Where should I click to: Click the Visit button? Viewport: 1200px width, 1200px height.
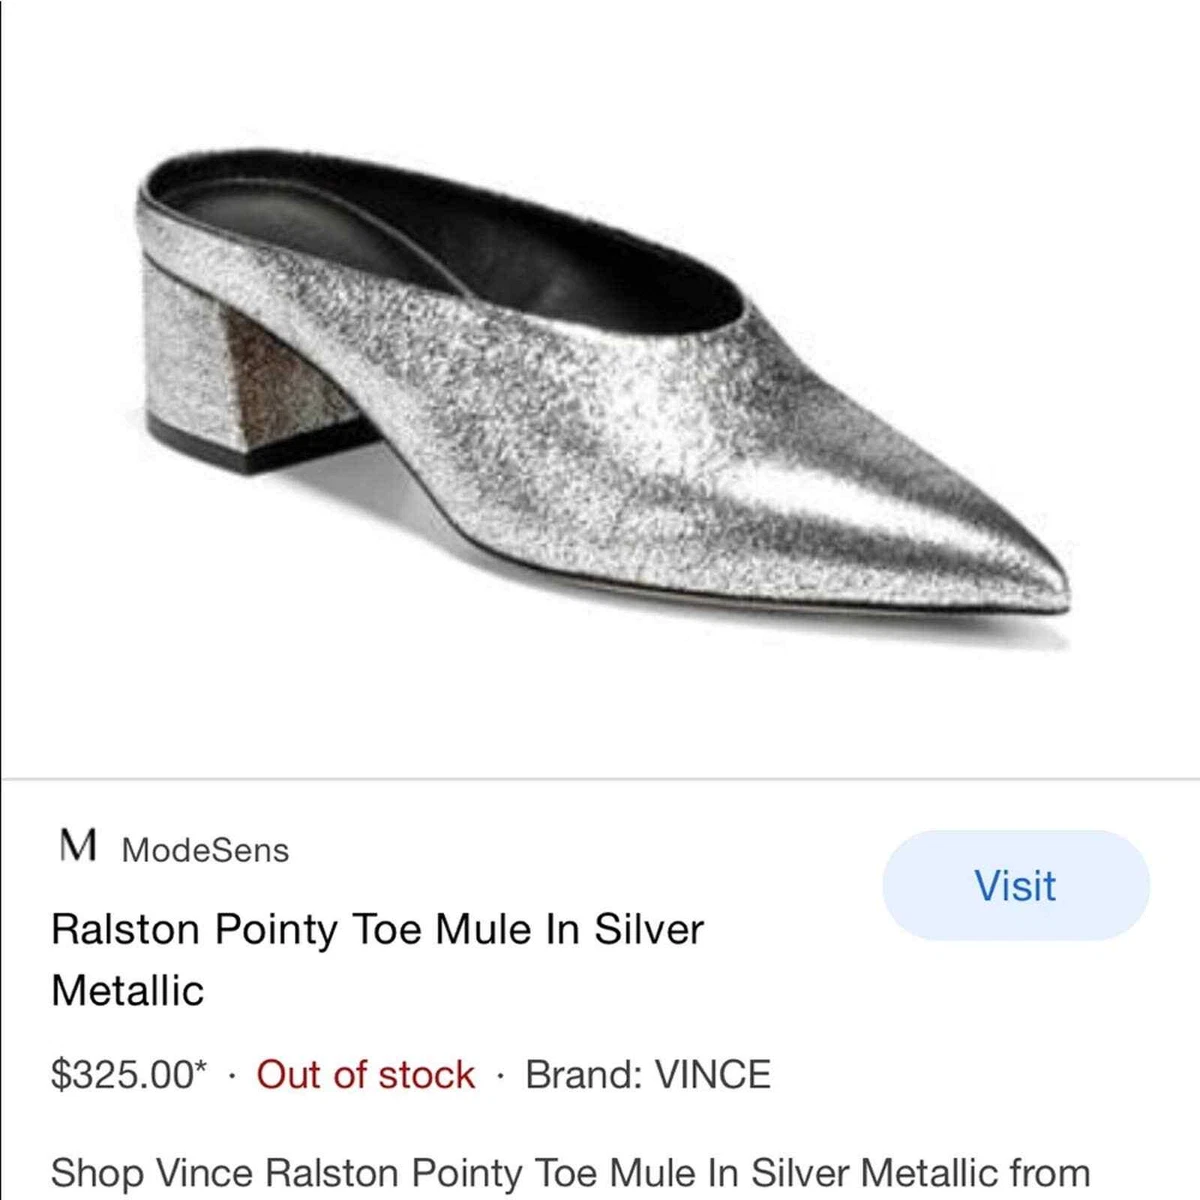click(1016, 885)
